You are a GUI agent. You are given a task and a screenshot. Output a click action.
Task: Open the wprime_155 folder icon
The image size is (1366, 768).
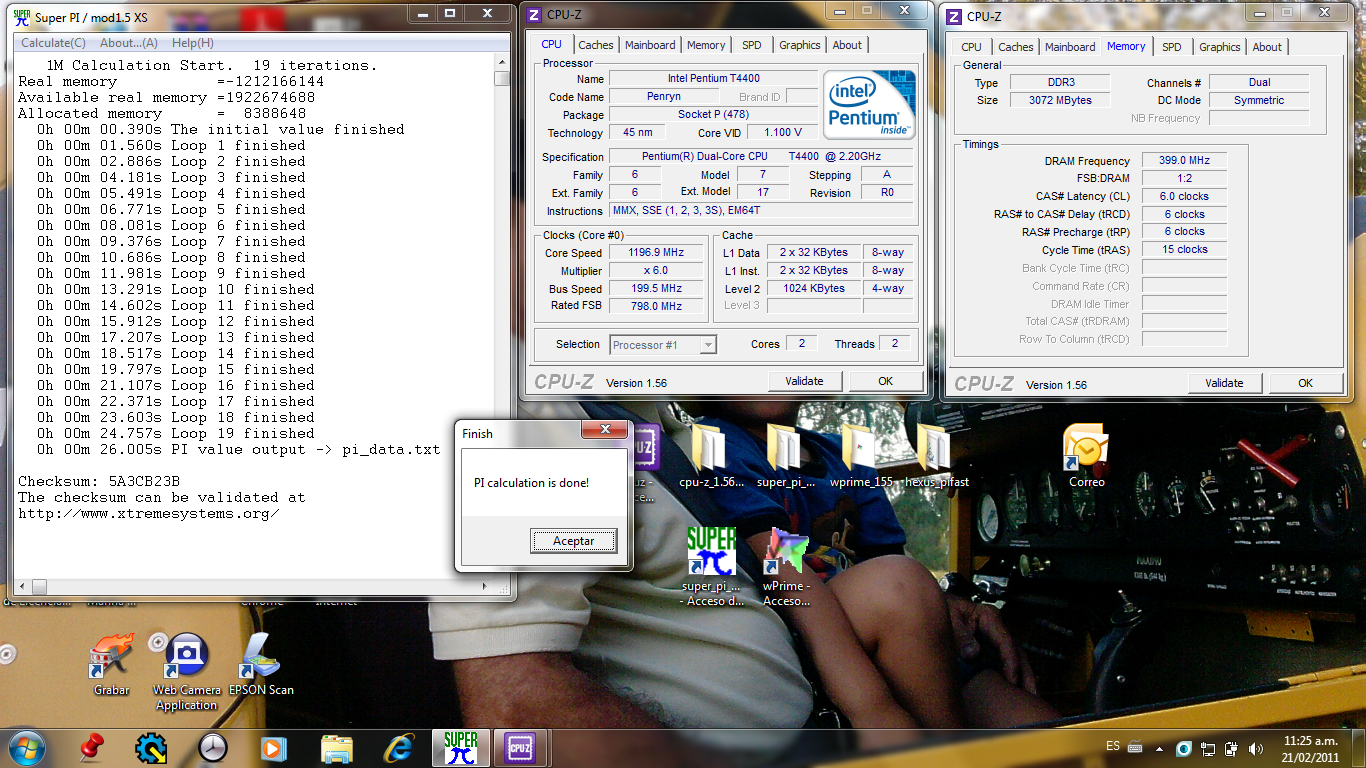coord(861,455)
